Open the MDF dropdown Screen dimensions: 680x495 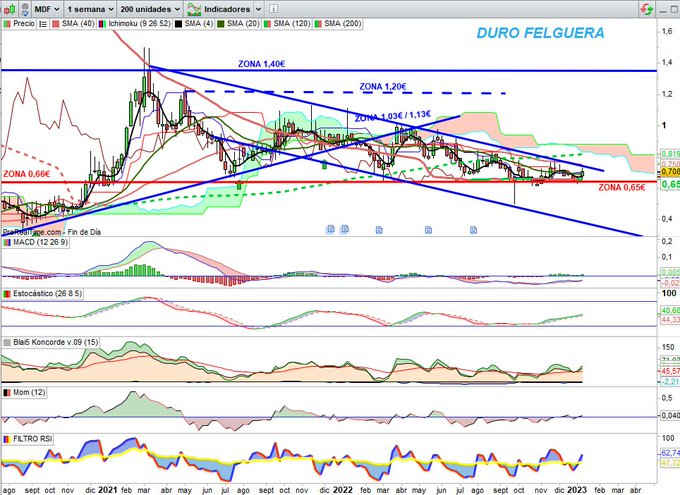(x=47, y=9)
